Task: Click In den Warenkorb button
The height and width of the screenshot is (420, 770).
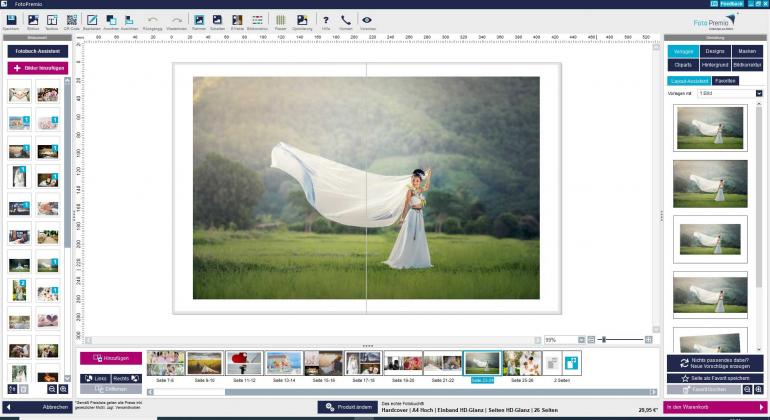Action: pyautogui.click(x=715, y=407)
